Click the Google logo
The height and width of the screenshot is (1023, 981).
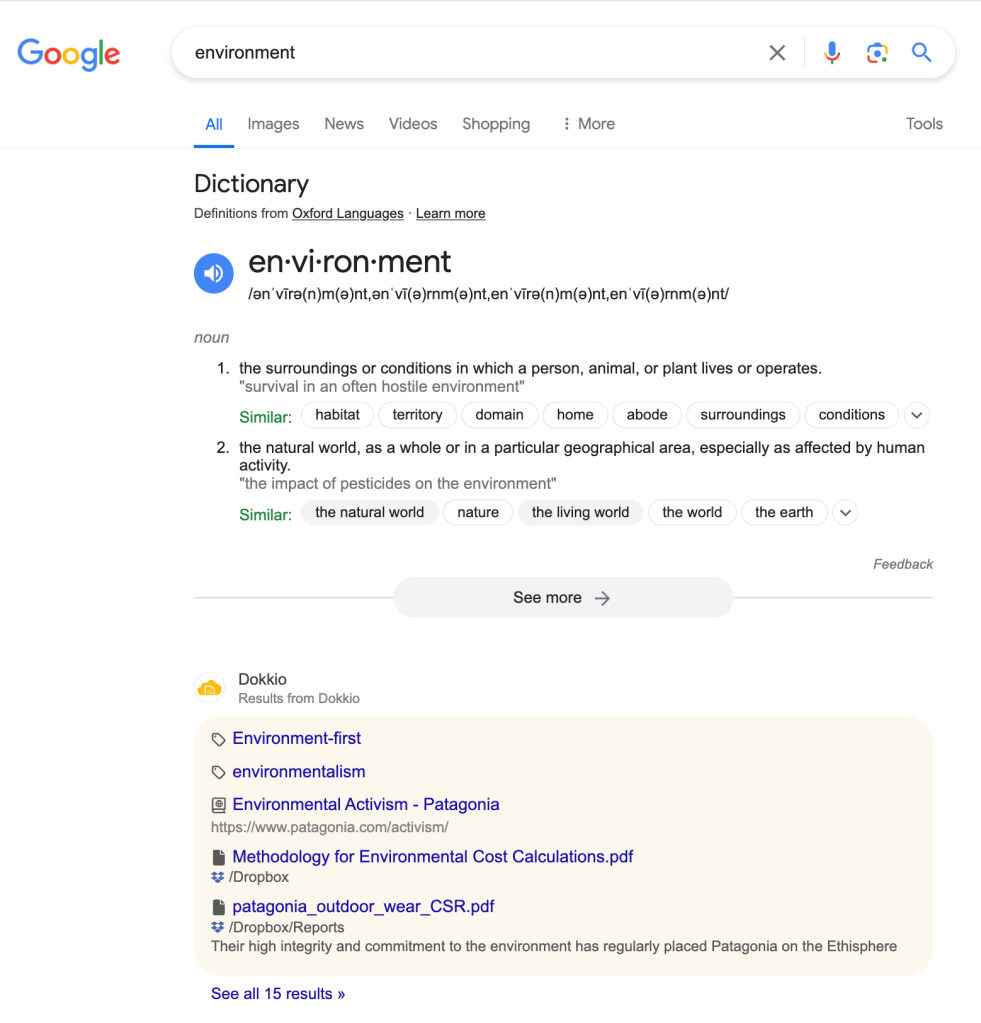69,53
